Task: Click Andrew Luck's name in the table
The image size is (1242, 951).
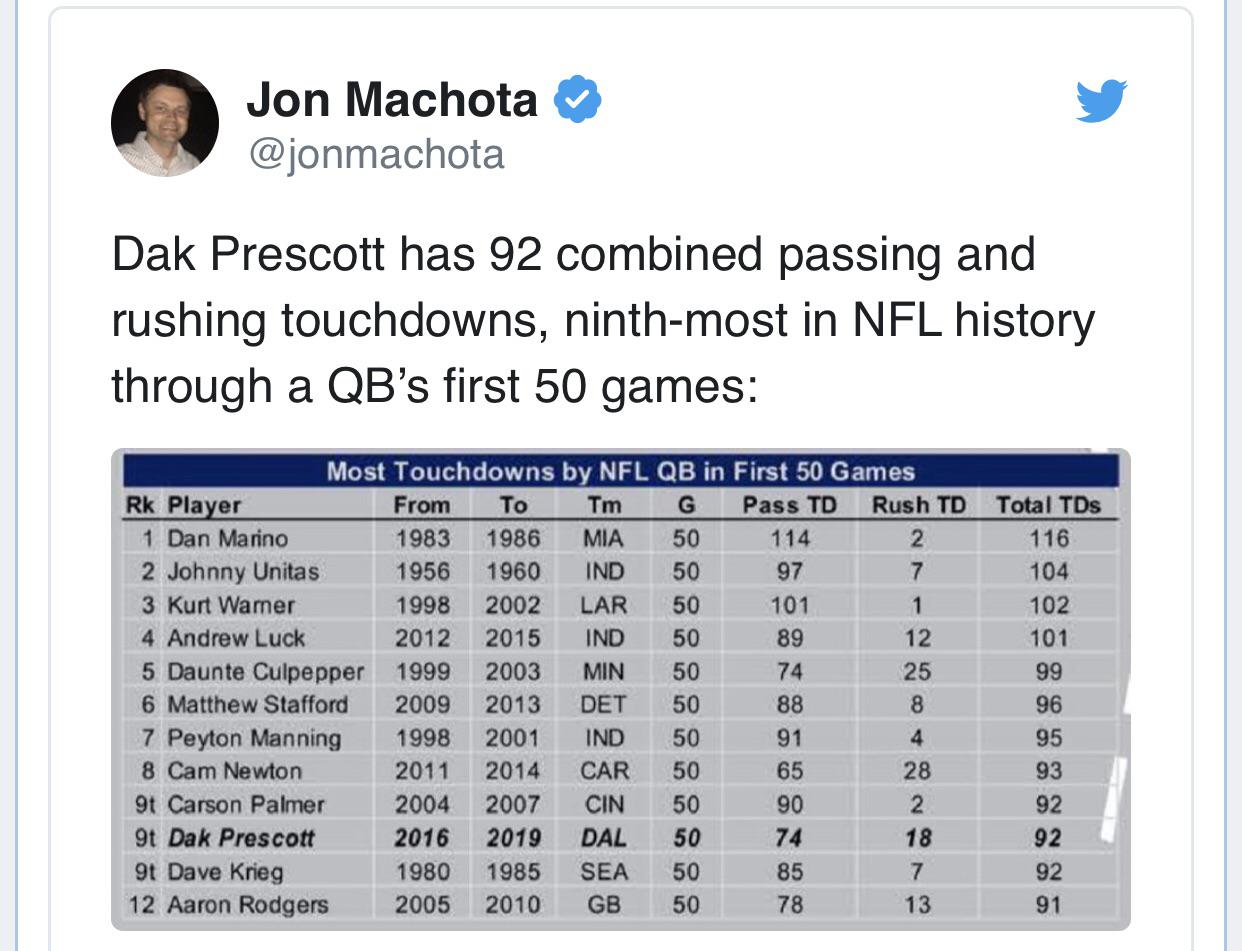Action: click(x=236, y=638)
